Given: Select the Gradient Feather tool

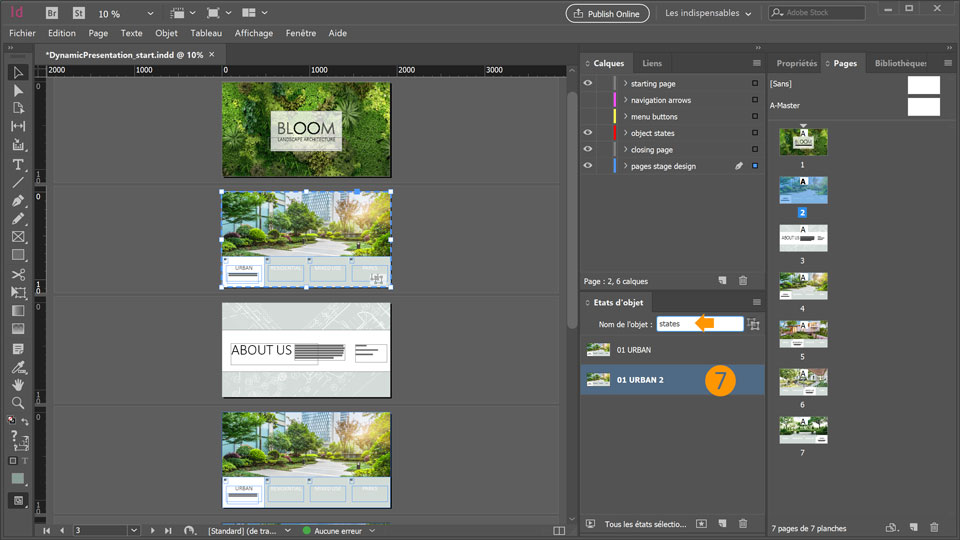Looking at the screenshot, I should pos(18,329).
